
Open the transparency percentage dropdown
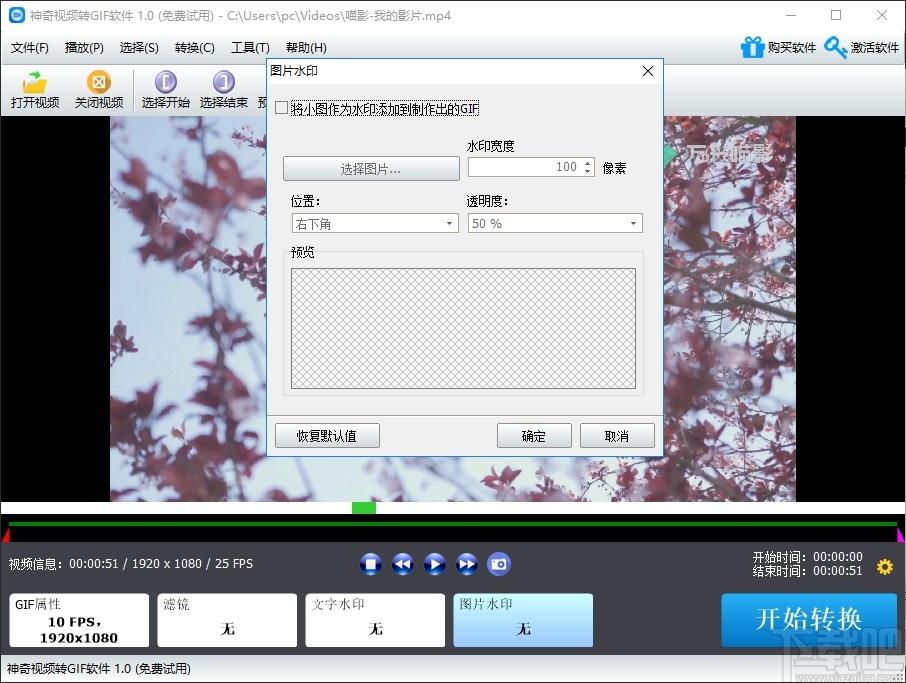click(x=555, y=224)
